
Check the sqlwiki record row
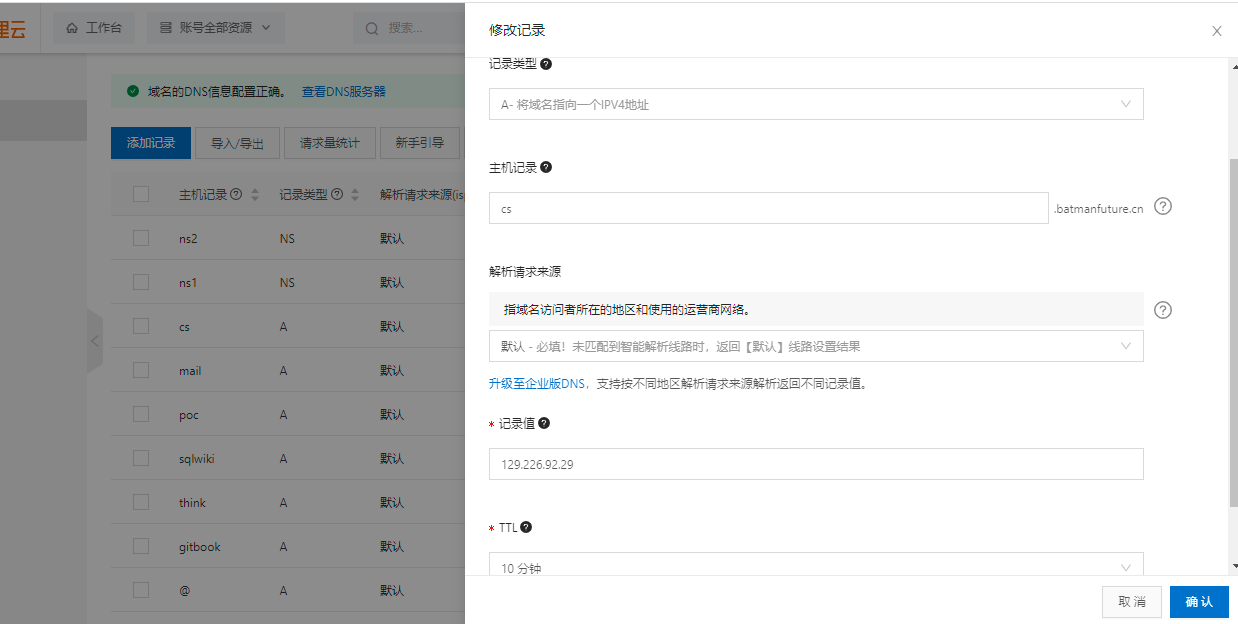click(x=141, y=459)
